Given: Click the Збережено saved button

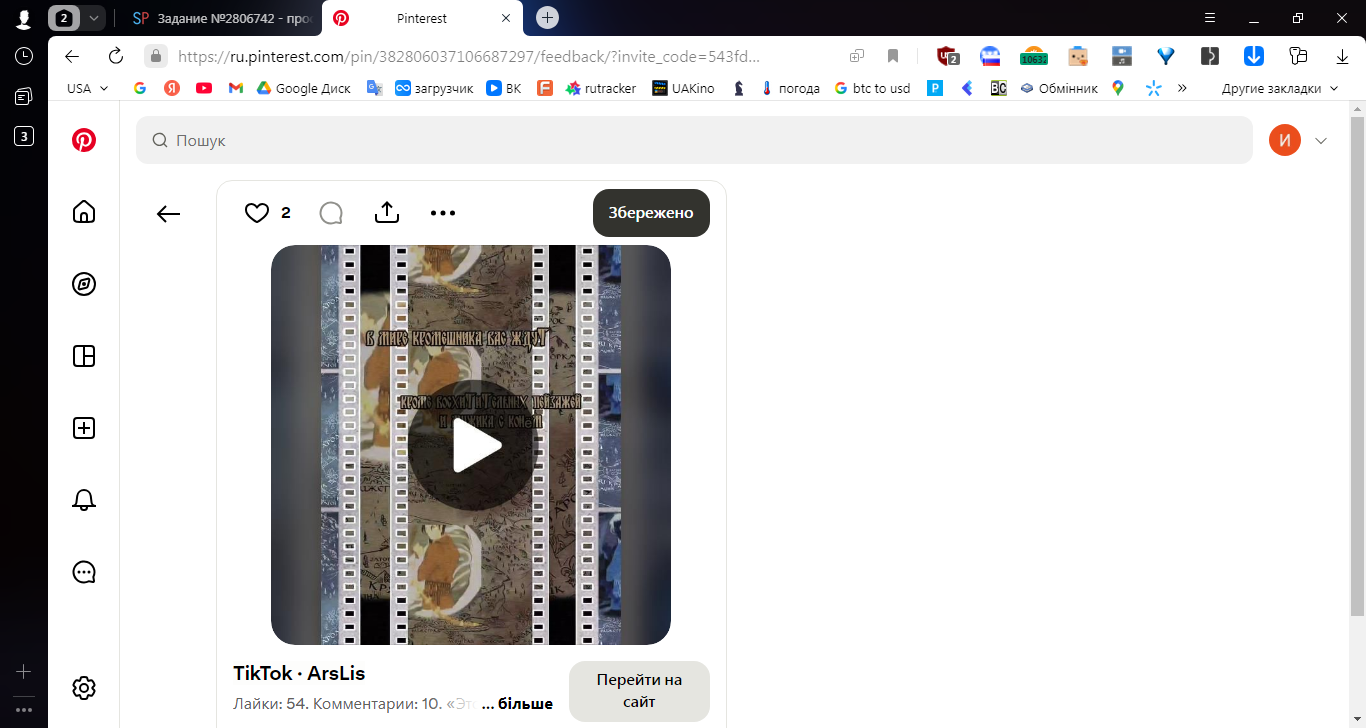Looking at the screenshot, I should coord(651,213).
